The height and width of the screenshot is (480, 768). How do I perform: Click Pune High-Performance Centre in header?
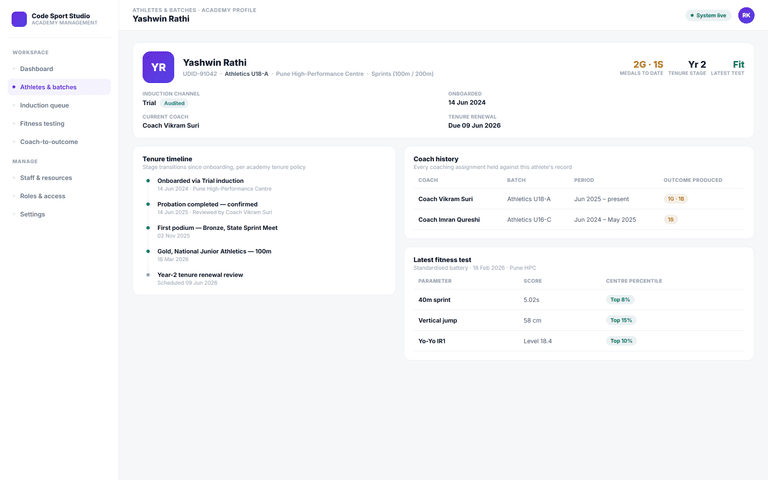(x=320, y=74)
